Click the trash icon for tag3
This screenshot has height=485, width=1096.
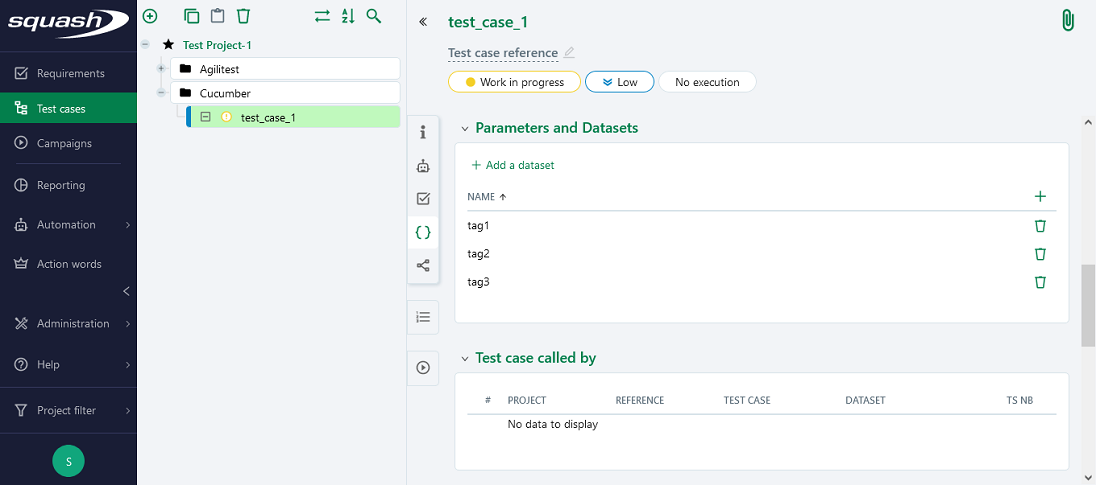click(x=1040, y=282)
